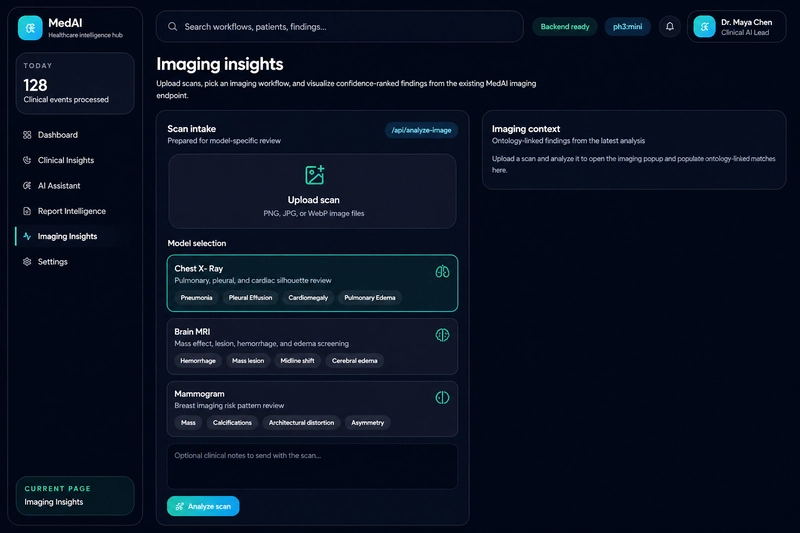Click the Analyze scan button
800x533 pixels.
203,506
